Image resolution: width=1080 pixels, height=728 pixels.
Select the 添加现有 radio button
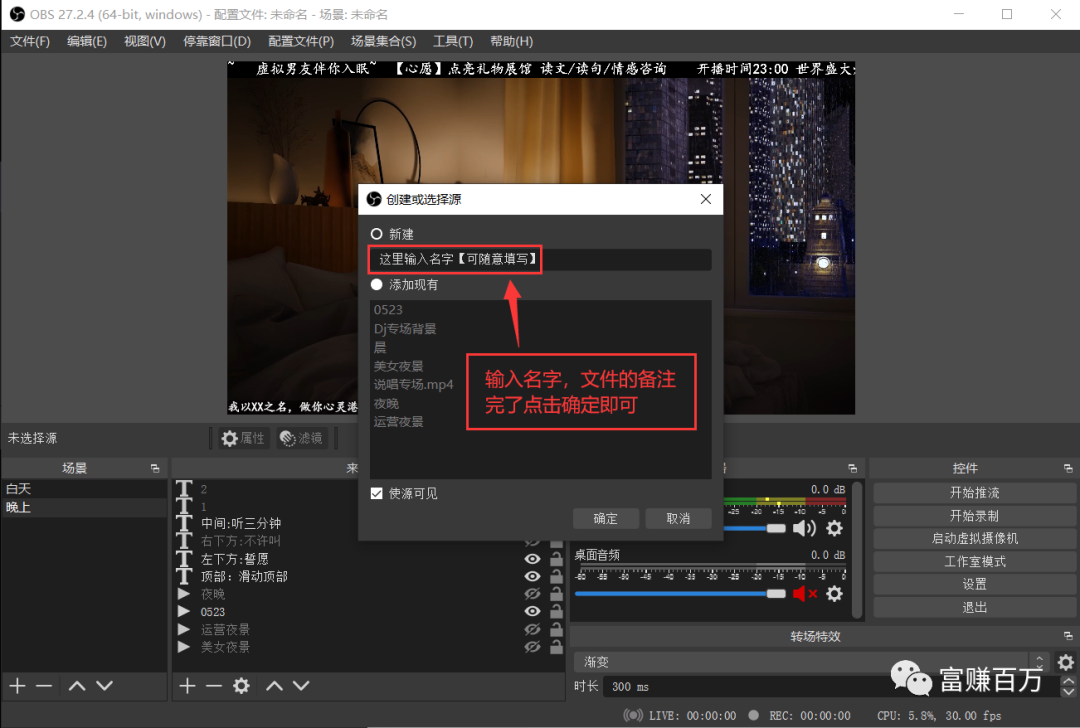[377, 285]
